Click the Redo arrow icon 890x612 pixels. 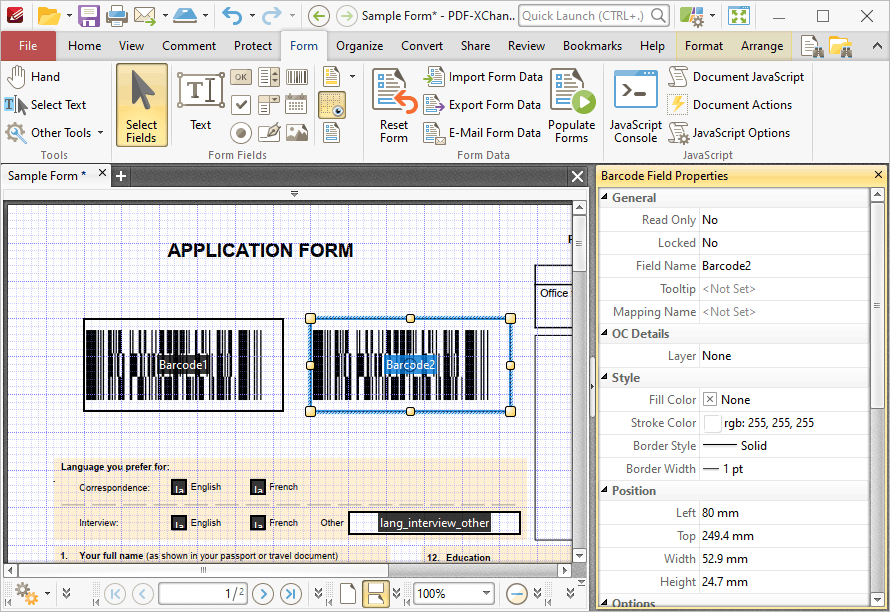[x=272, y=16]
